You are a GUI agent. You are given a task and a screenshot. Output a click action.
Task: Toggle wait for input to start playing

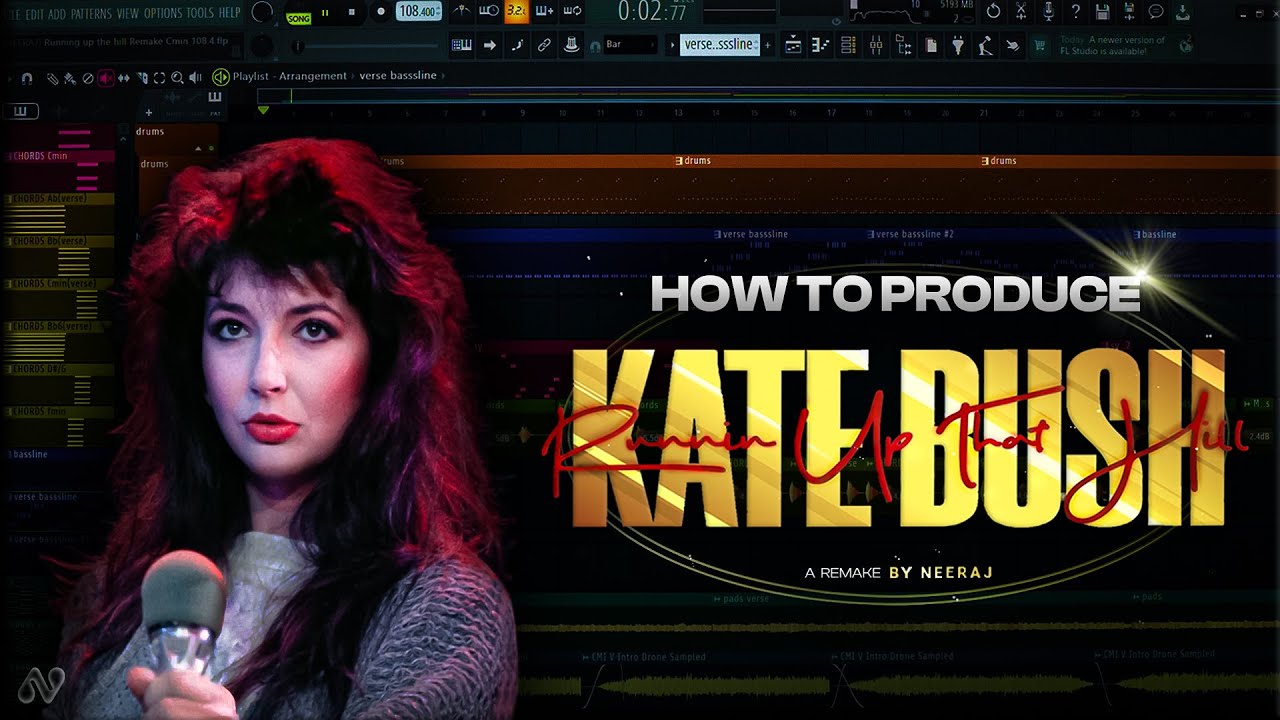pyautogui.click(x=489, y=11)
